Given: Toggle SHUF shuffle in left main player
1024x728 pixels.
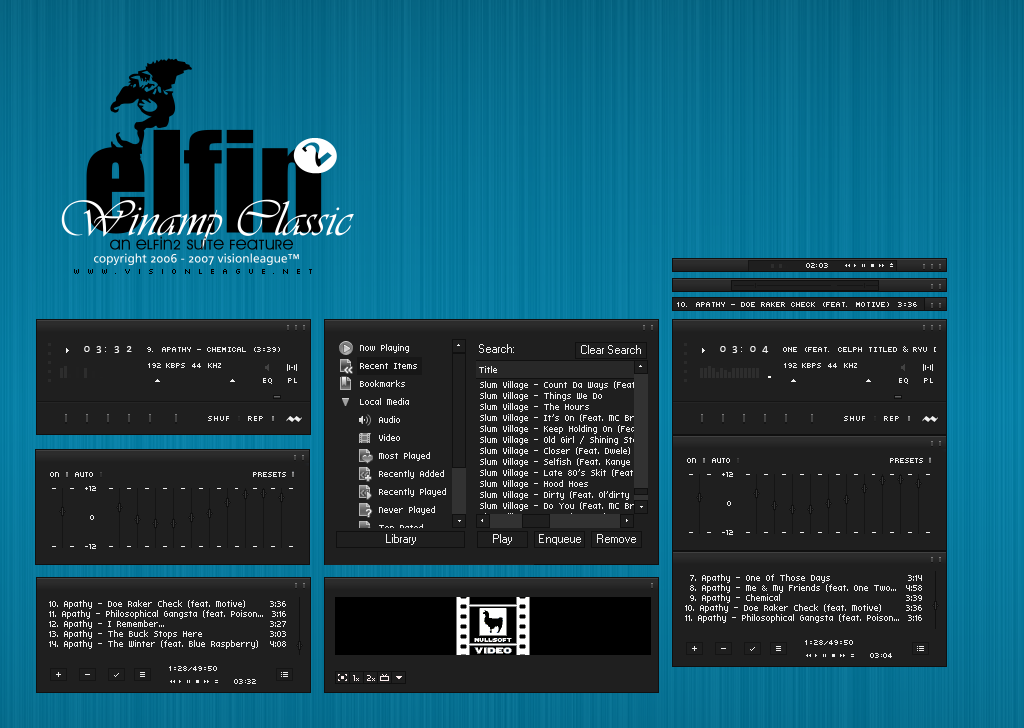Looking at the screenshot, I should click(x=219, y=419).
